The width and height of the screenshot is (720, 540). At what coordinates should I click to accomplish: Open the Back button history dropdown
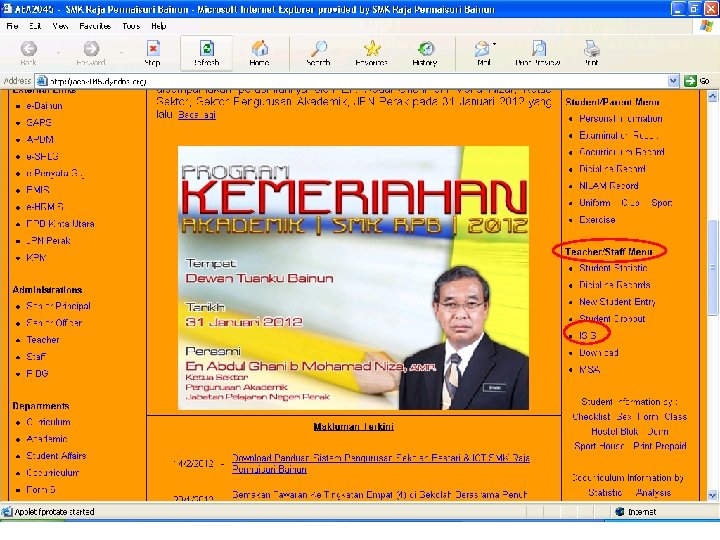(58, 53)
